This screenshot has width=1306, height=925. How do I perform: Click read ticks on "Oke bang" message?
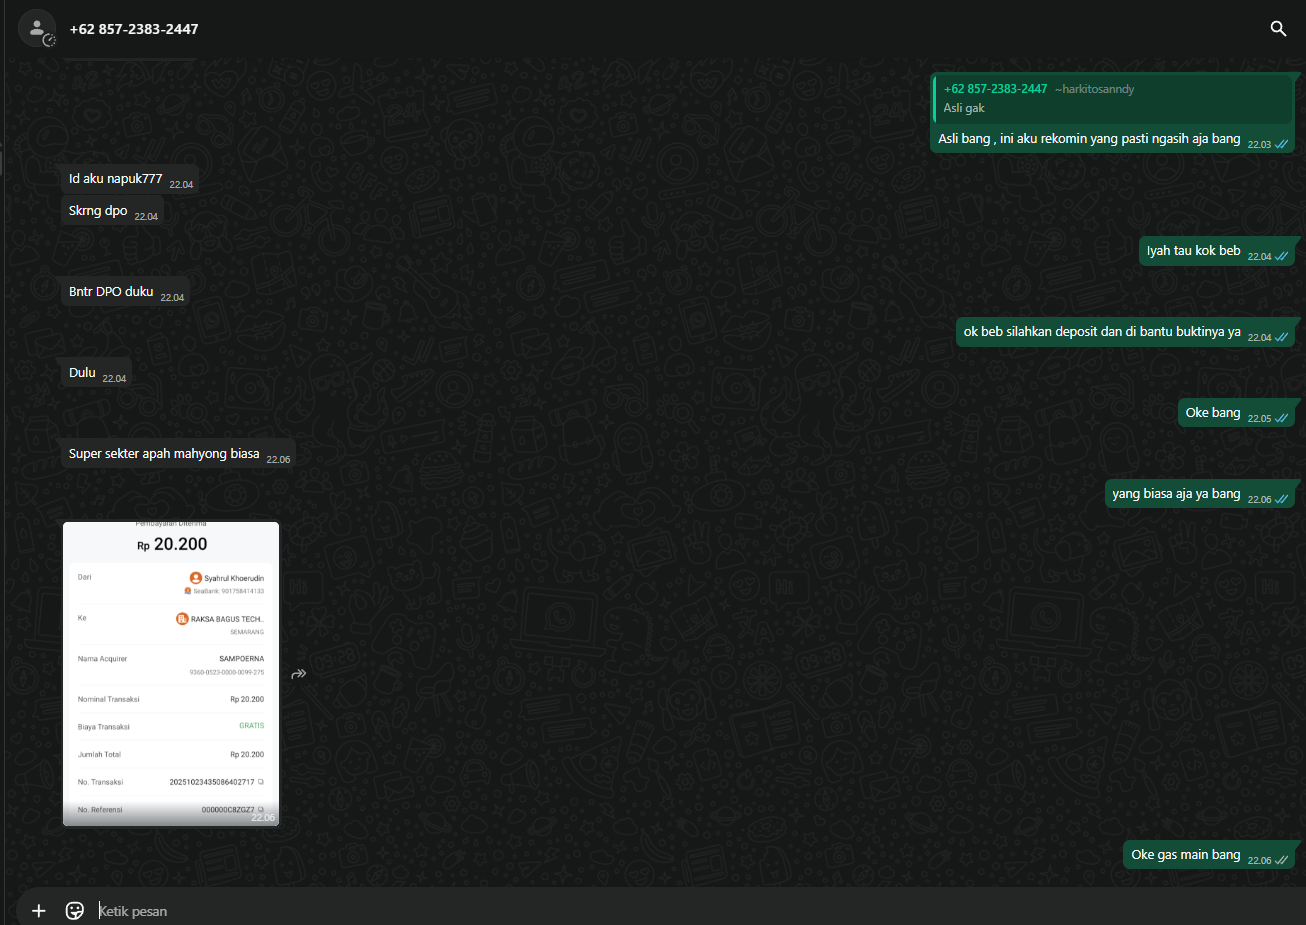1281,418
